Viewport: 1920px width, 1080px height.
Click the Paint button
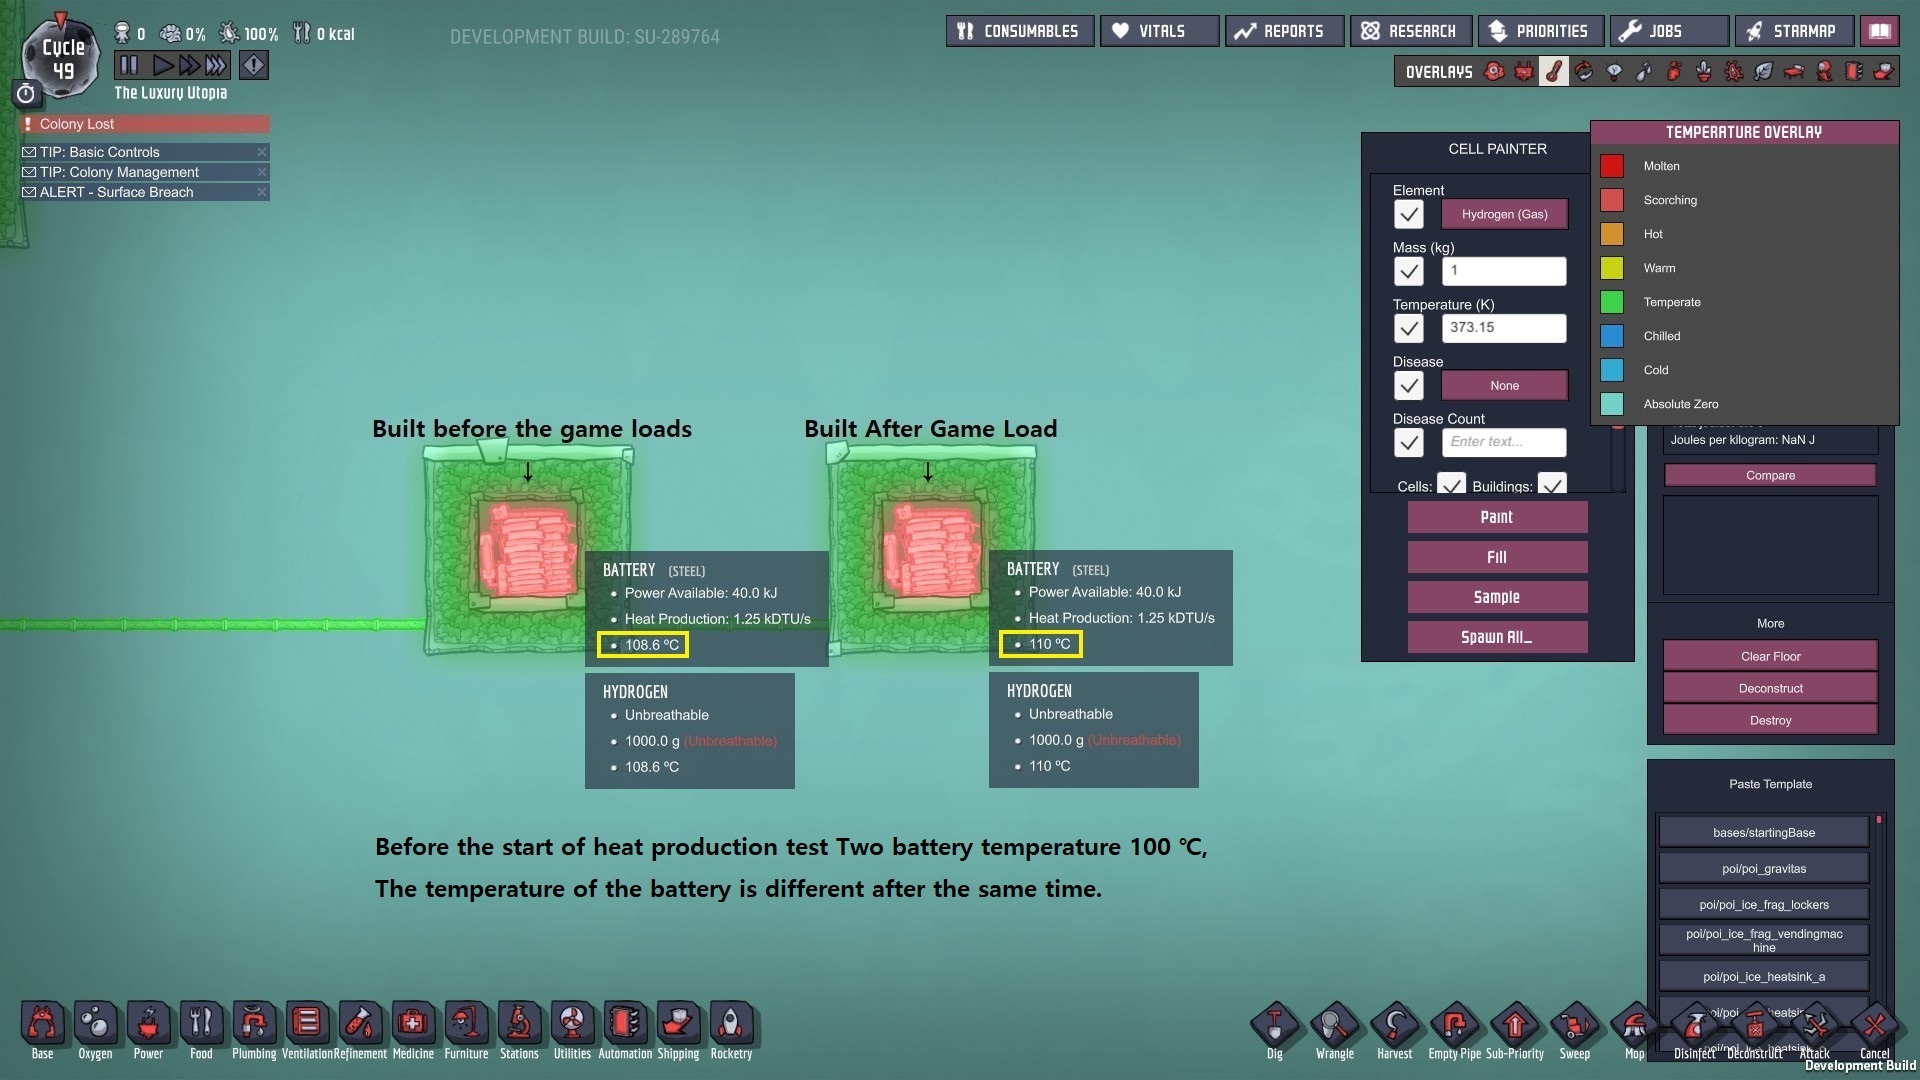point(1496,517)
